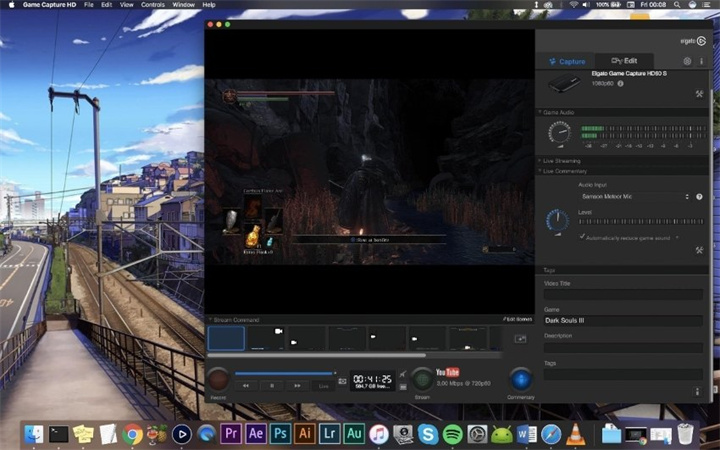Open the info icon beside preferences gear

coord(701,61)
